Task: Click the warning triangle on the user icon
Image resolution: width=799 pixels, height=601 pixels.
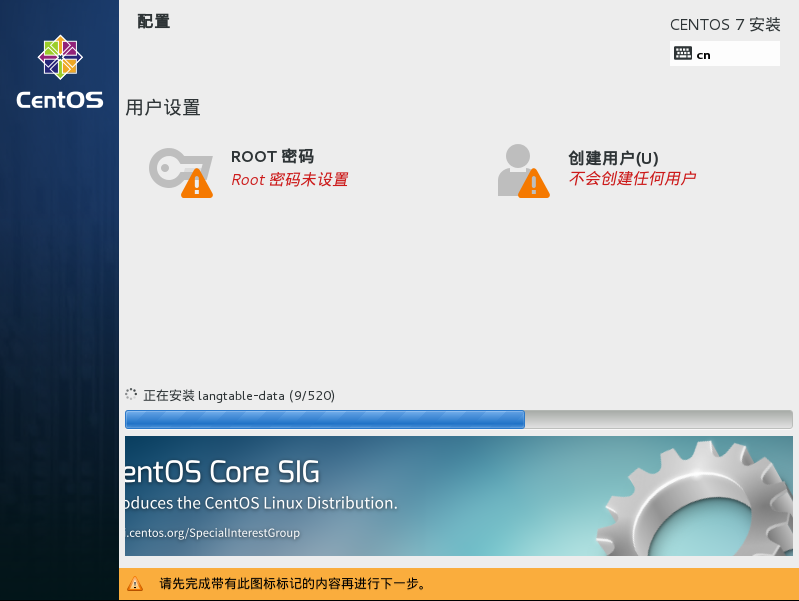Action: pos(533,183)
